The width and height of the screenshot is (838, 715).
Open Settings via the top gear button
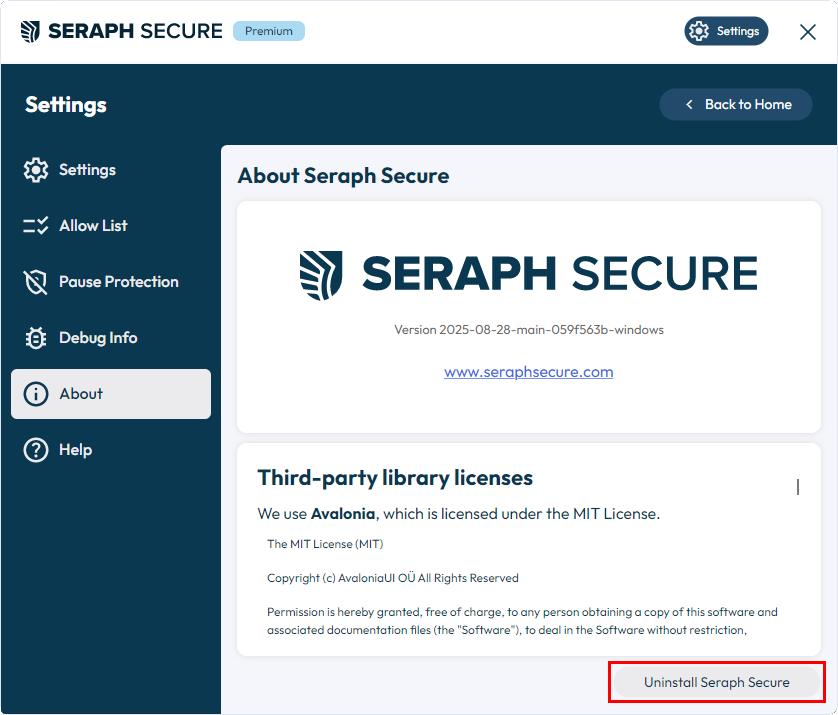tap(726, 31)
